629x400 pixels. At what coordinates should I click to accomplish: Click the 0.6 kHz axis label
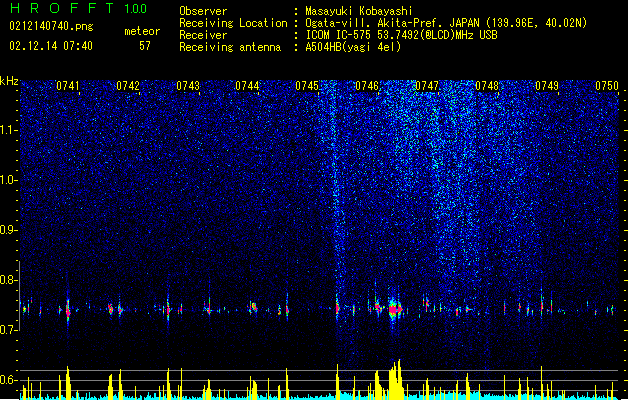click(9, 380)
